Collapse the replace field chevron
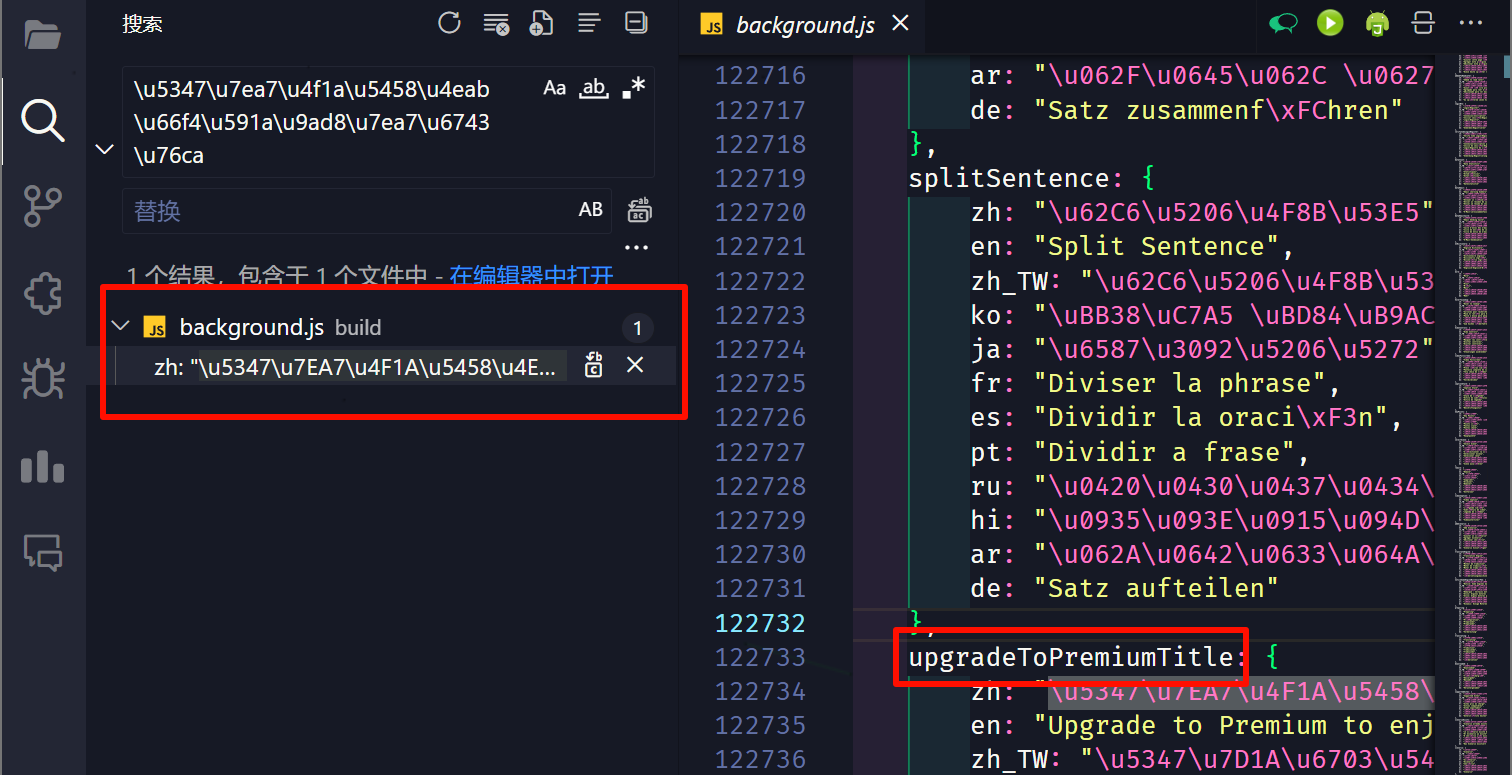Screen dimensions: 1512x775 tap(104, 150)
